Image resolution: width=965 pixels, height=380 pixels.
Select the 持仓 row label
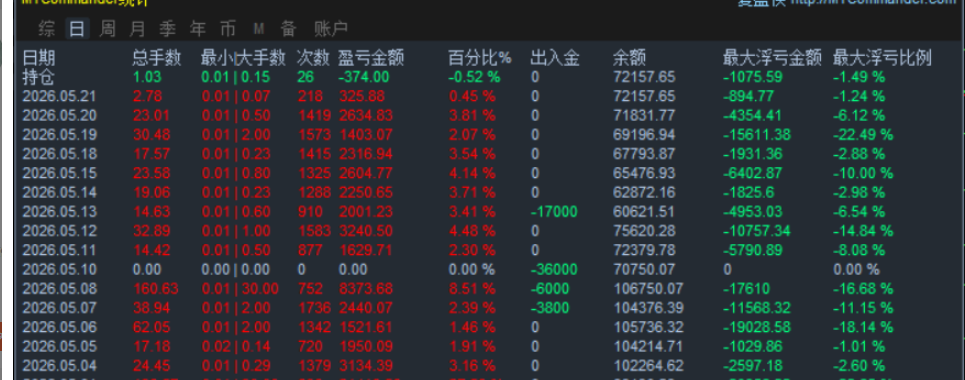click(39, 77)
